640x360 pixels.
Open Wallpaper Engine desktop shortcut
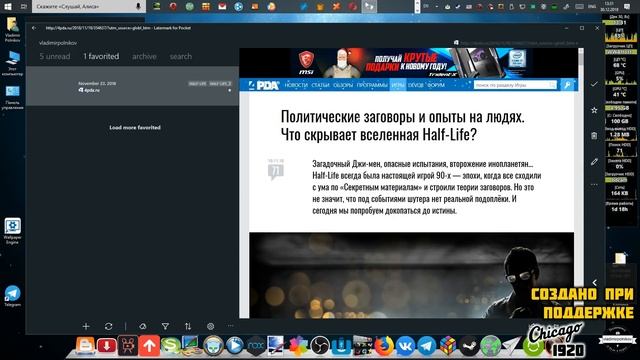12,231
